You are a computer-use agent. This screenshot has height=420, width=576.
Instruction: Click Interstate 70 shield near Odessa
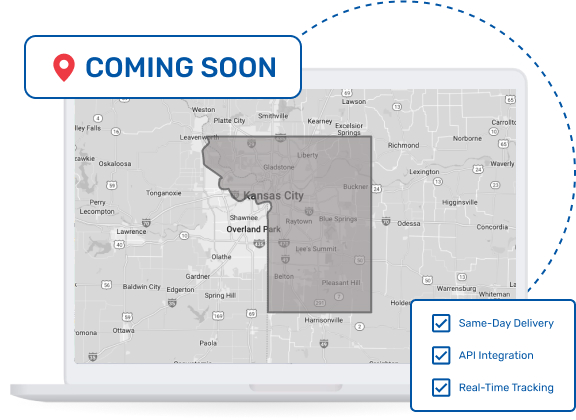[386, 221]
